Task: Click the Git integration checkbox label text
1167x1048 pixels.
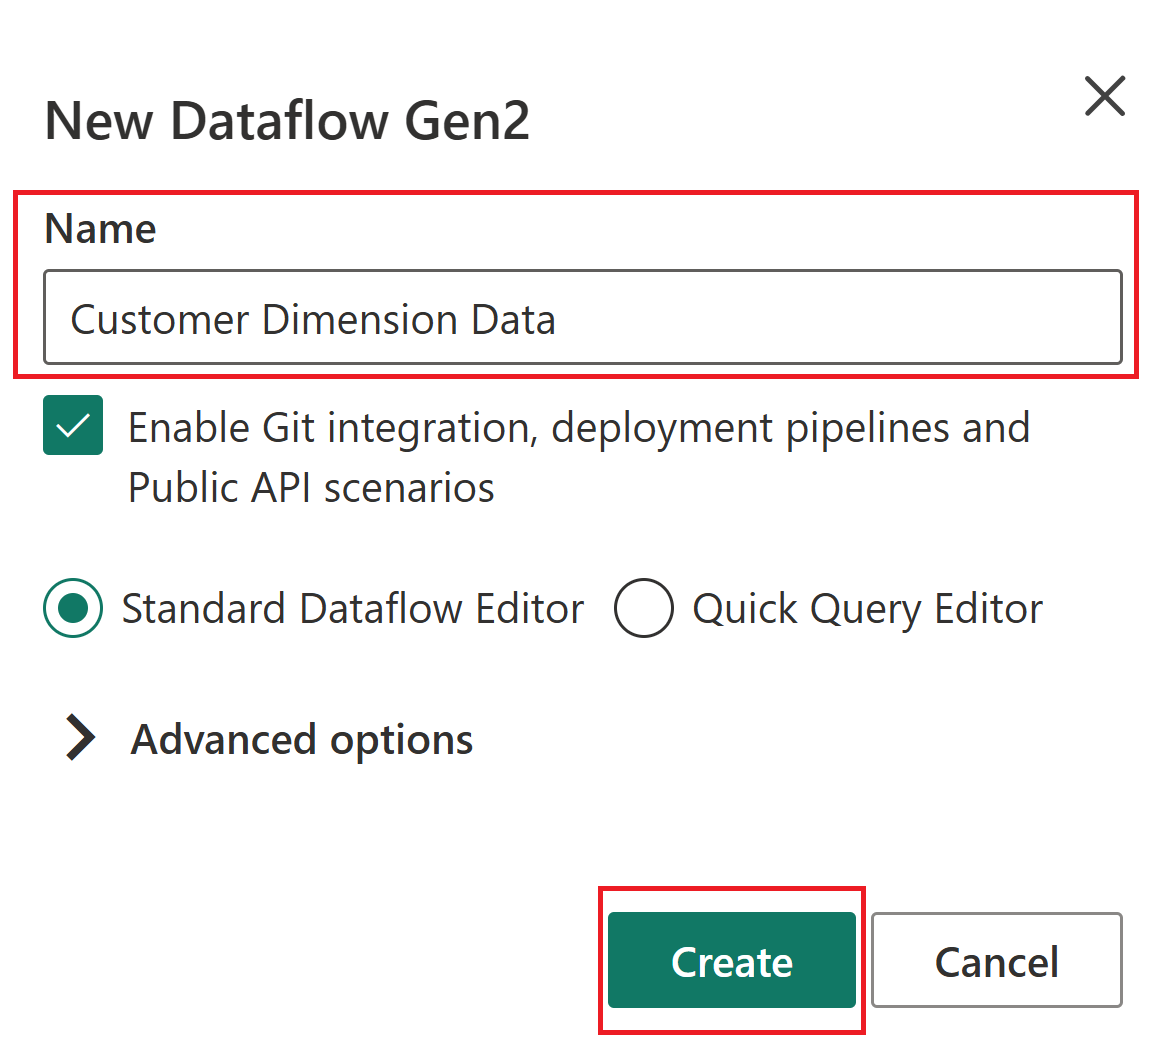Action: coord(578,429)
